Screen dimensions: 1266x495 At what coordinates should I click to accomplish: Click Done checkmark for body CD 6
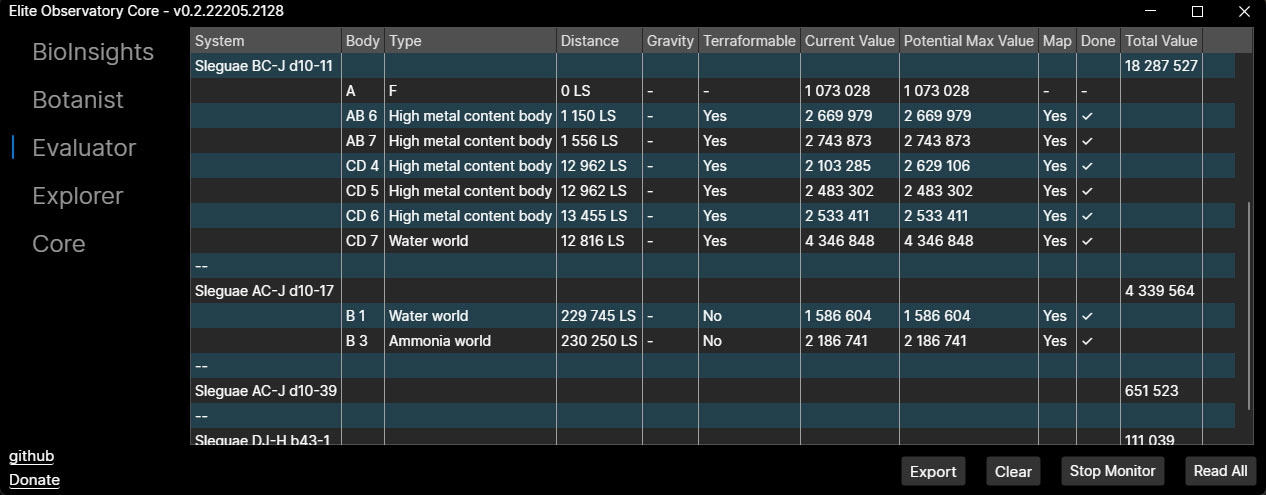1087,216
